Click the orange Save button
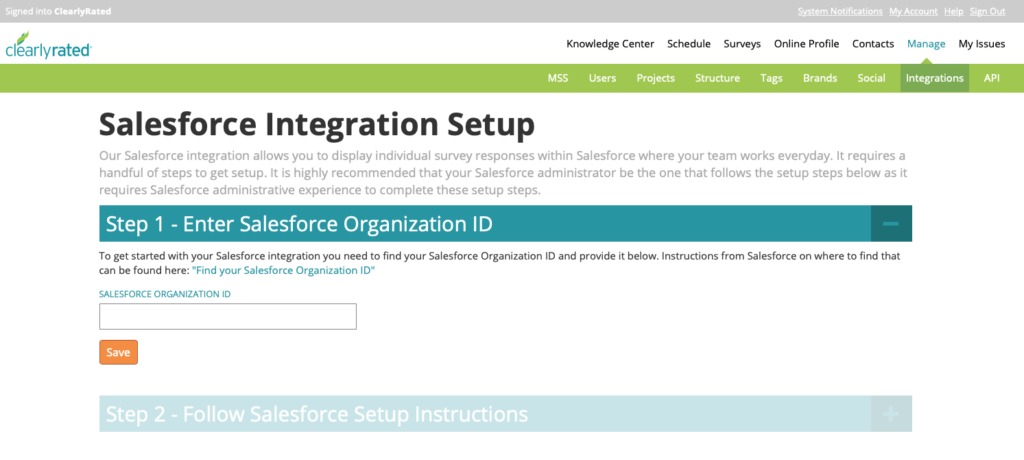 click(x=118, y=352)
